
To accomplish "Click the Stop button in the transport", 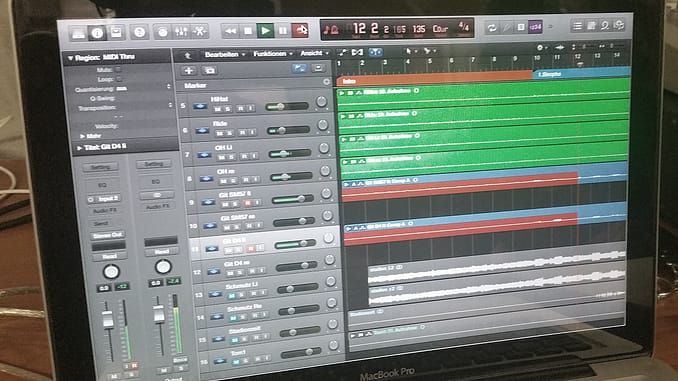I will 248,31.
